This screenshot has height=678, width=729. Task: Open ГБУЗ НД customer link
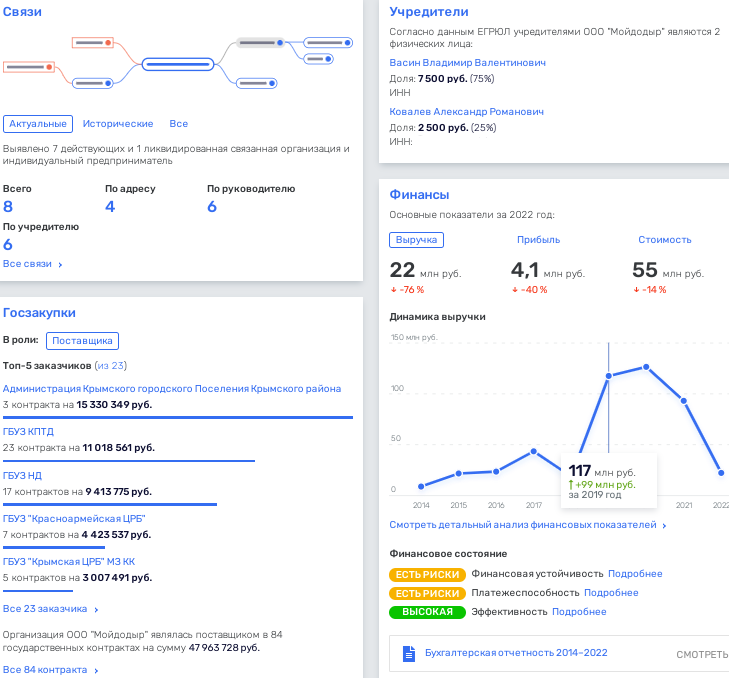point(22,476)
